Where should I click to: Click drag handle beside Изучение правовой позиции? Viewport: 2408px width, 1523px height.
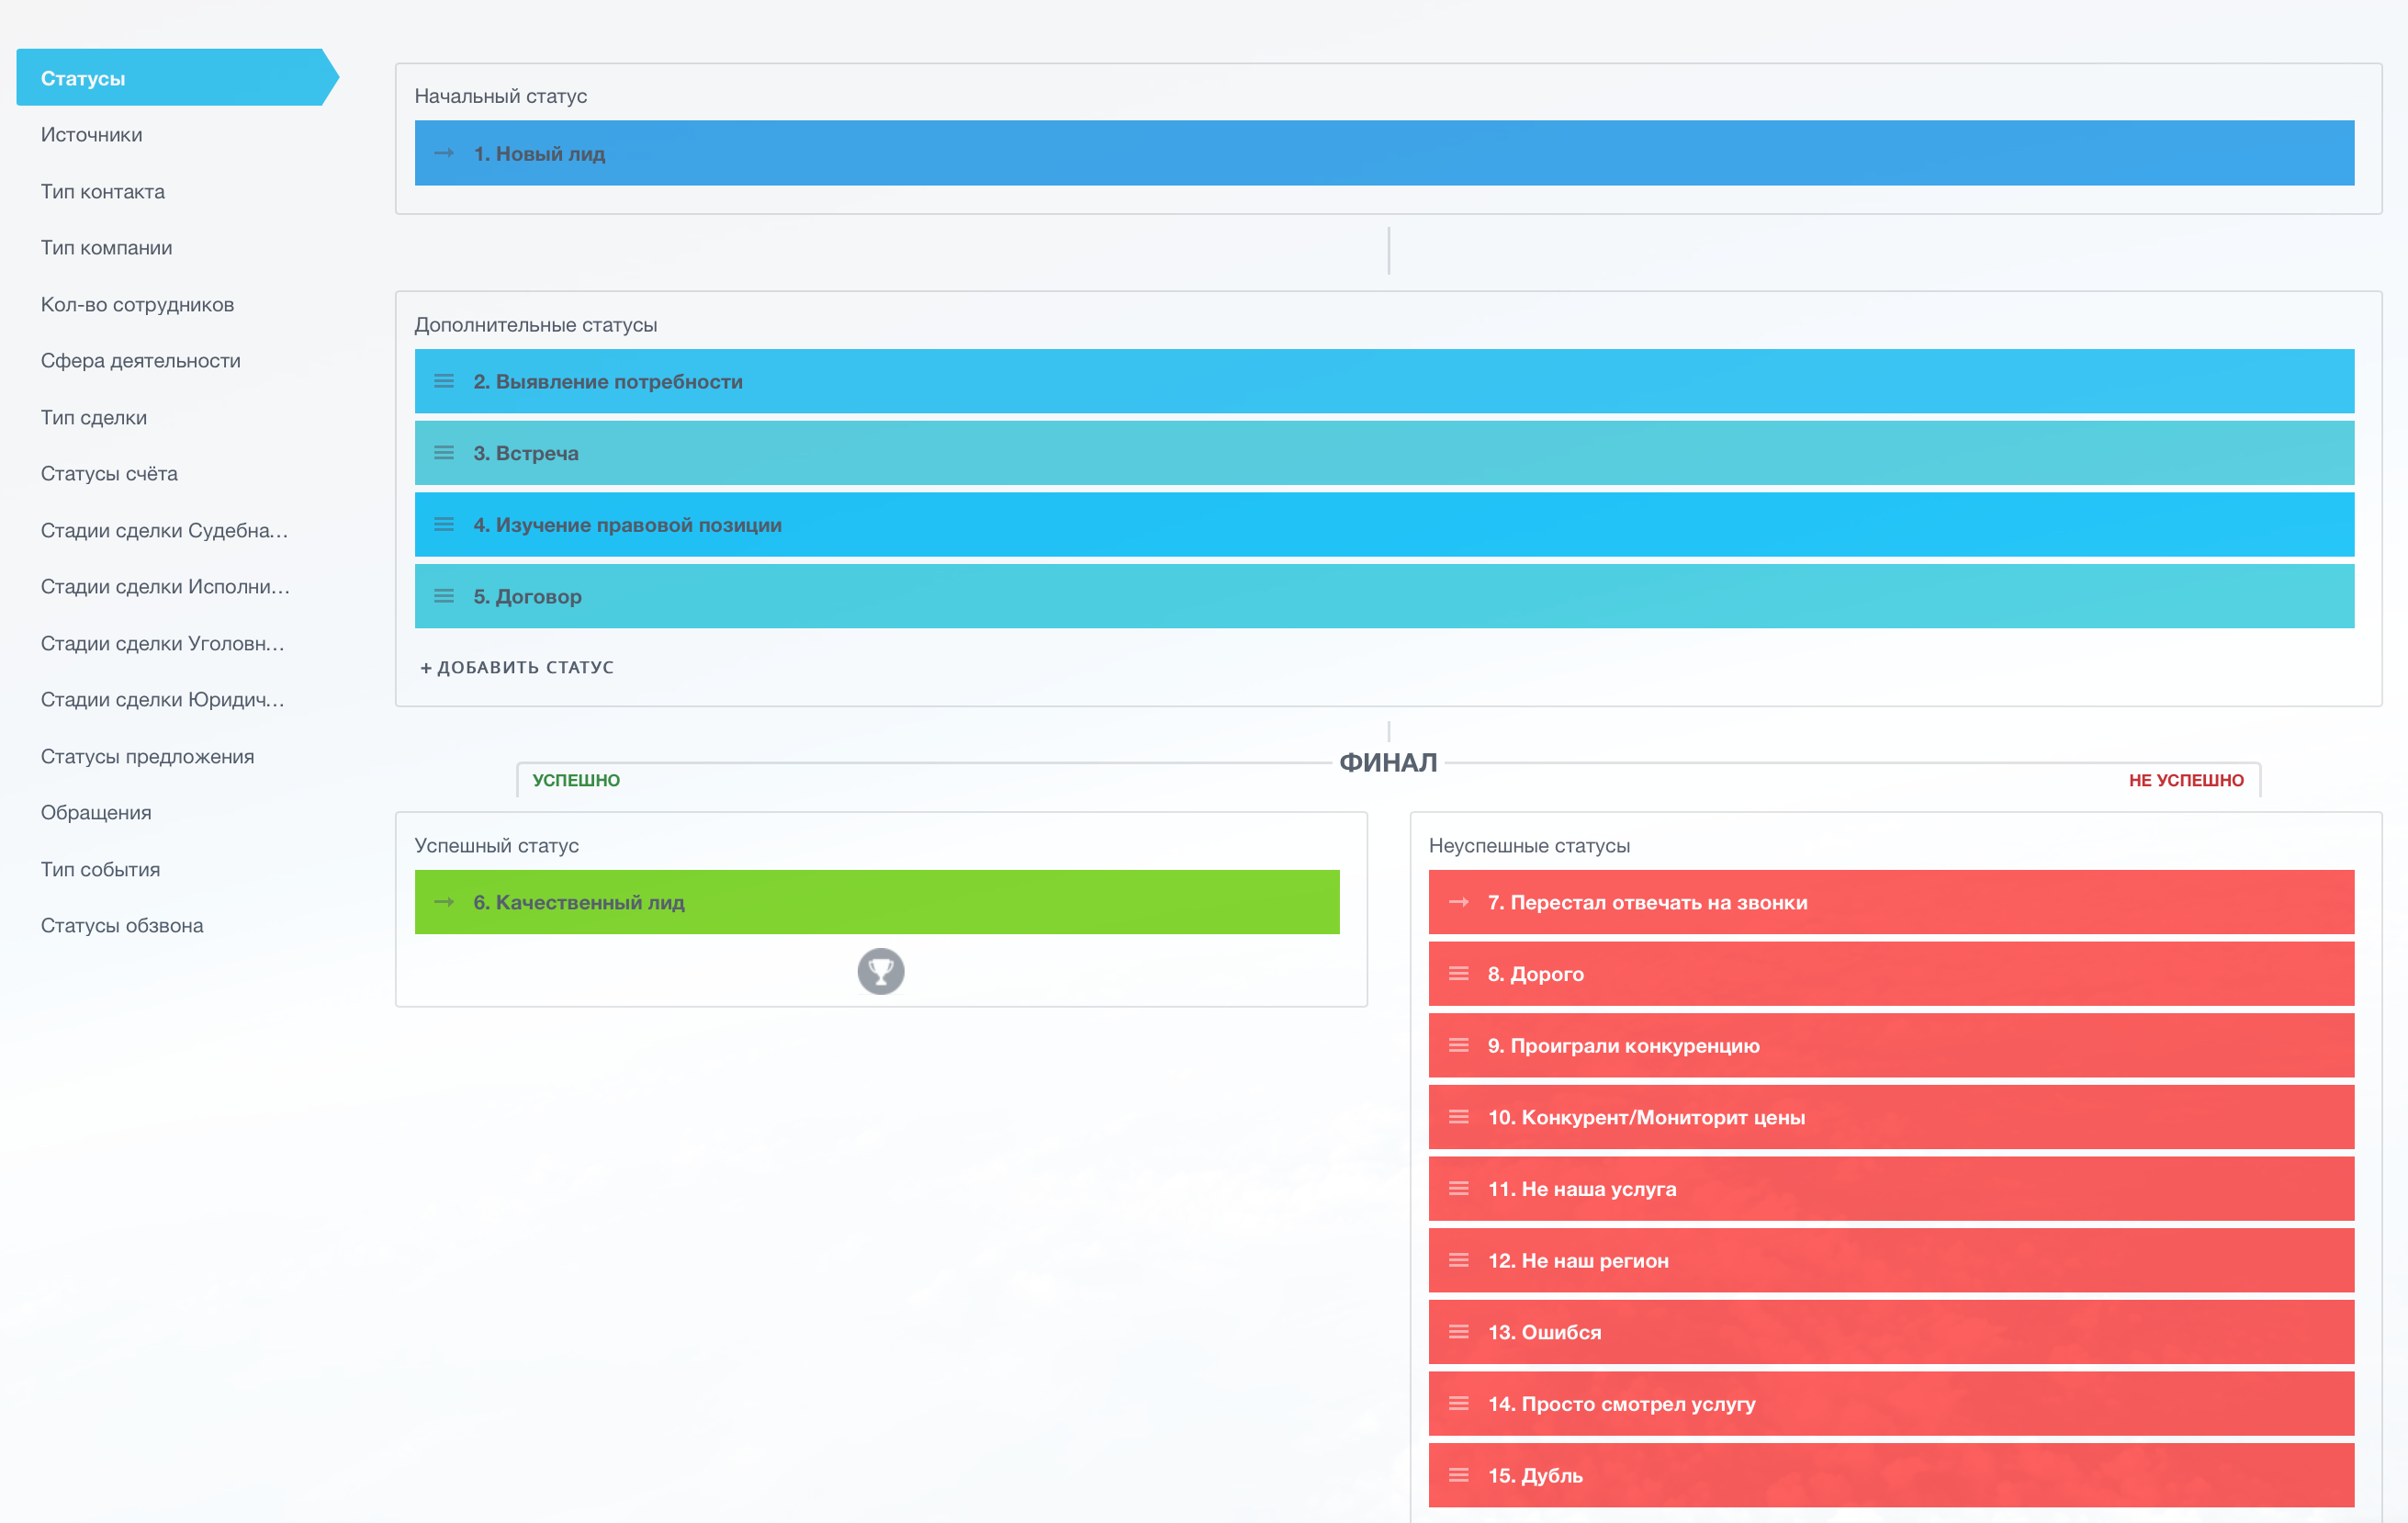444,525
